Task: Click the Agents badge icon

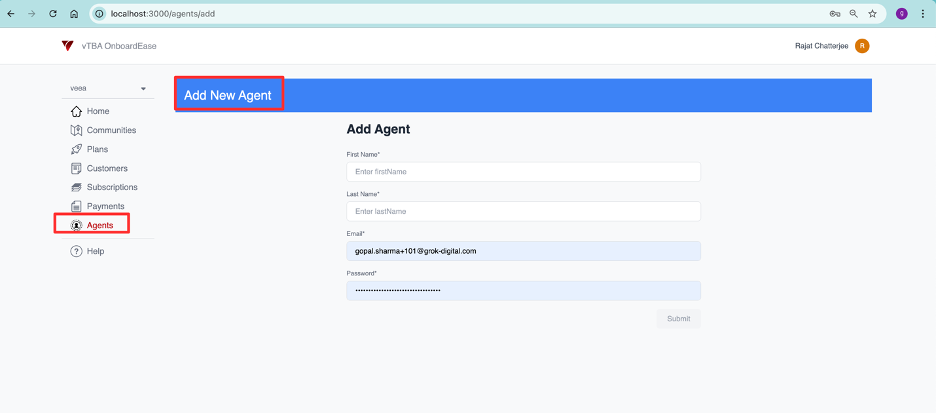Action: [x=76, y=225]
